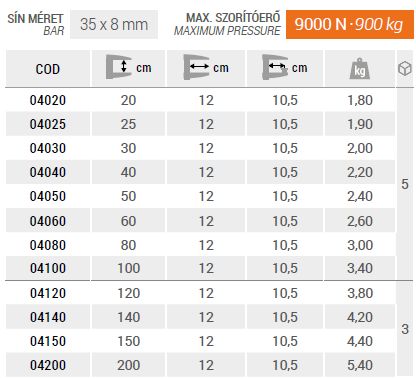Click the kg weight icon

[360, 69]
